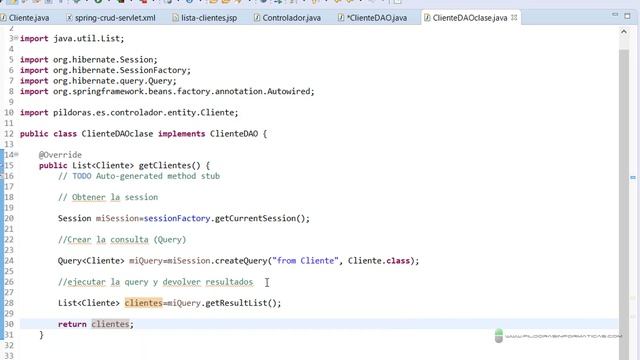
Task: Click 'createQuery' on line 24
Action: (241, 261)
